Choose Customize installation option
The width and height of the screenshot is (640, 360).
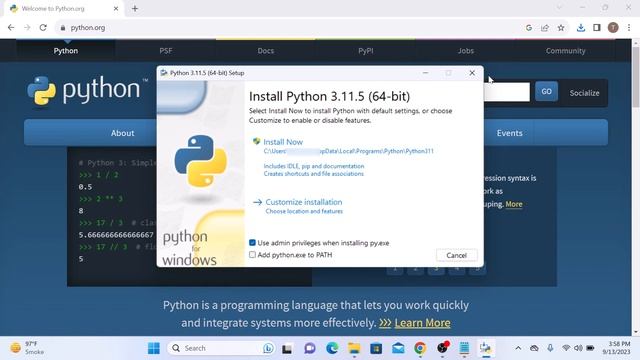point(304,202)
